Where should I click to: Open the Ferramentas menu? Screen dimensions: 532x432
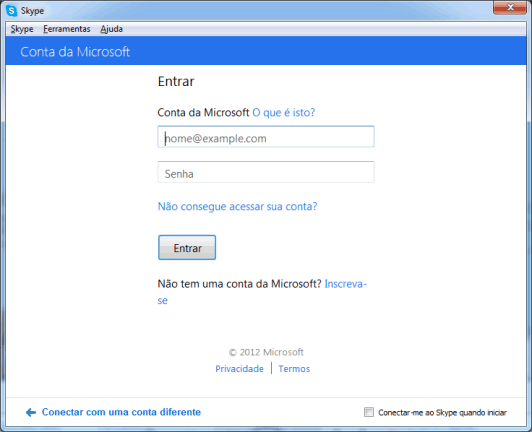[67, 29]
